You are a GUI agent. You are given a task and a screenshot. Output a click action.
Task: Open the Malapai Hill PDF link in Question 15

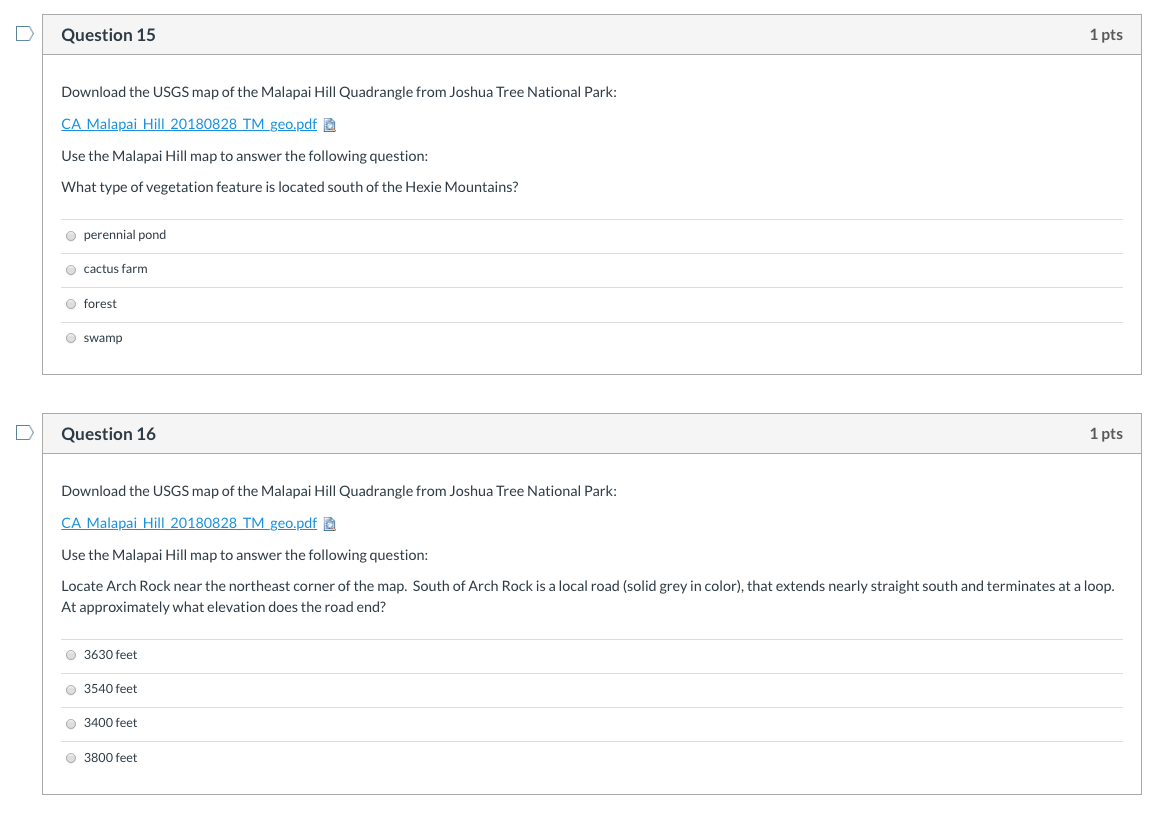coord(189,124)
